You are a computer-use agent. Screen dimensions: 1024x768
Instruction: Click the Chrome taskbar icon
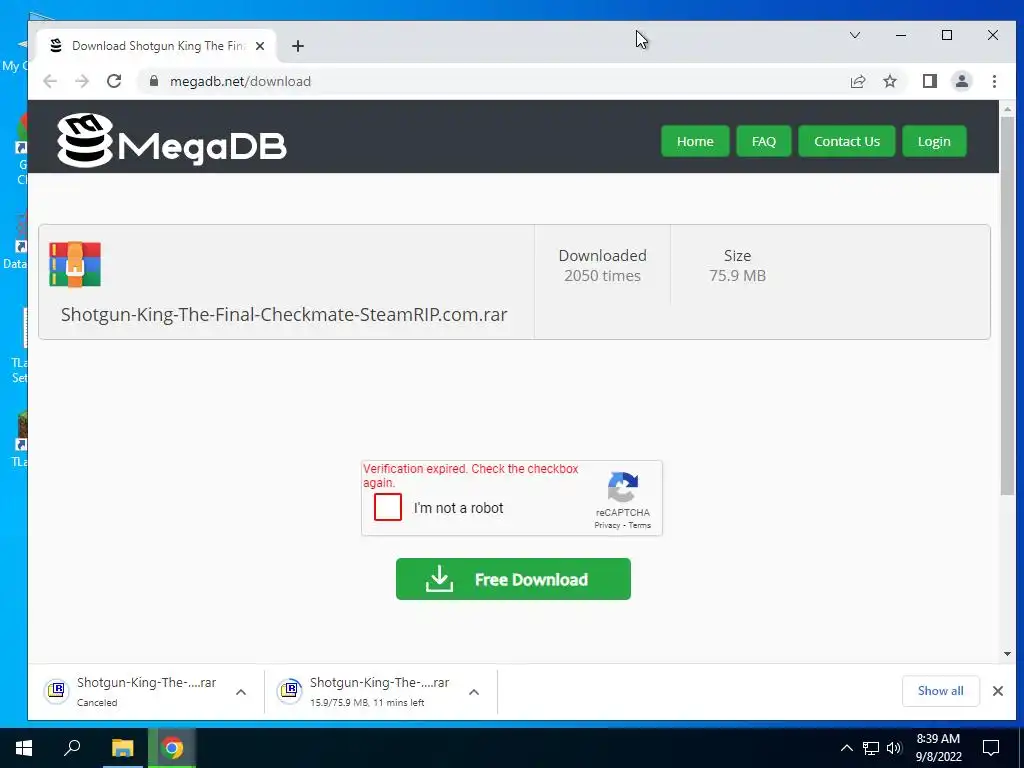point(172,748)
